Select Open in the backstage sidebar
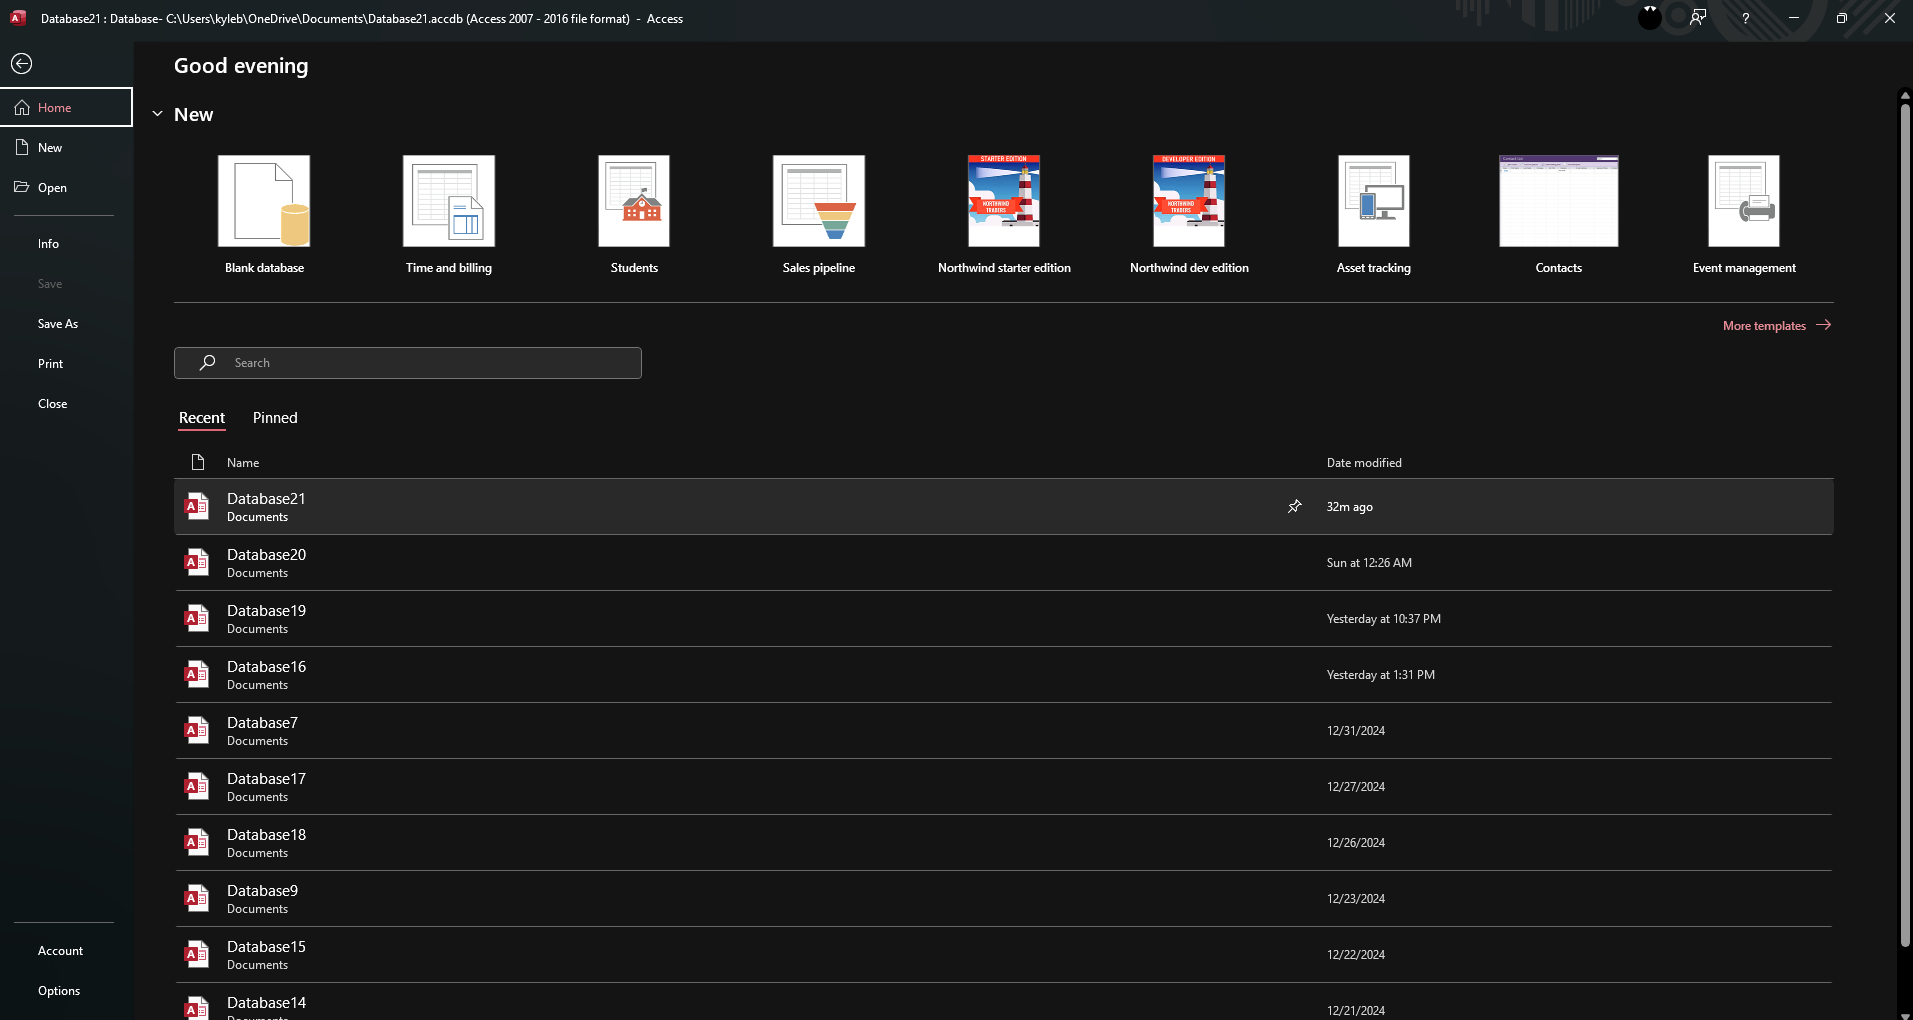The image size is (1913, 1020). pyautogui.click(x=66, y=188)
